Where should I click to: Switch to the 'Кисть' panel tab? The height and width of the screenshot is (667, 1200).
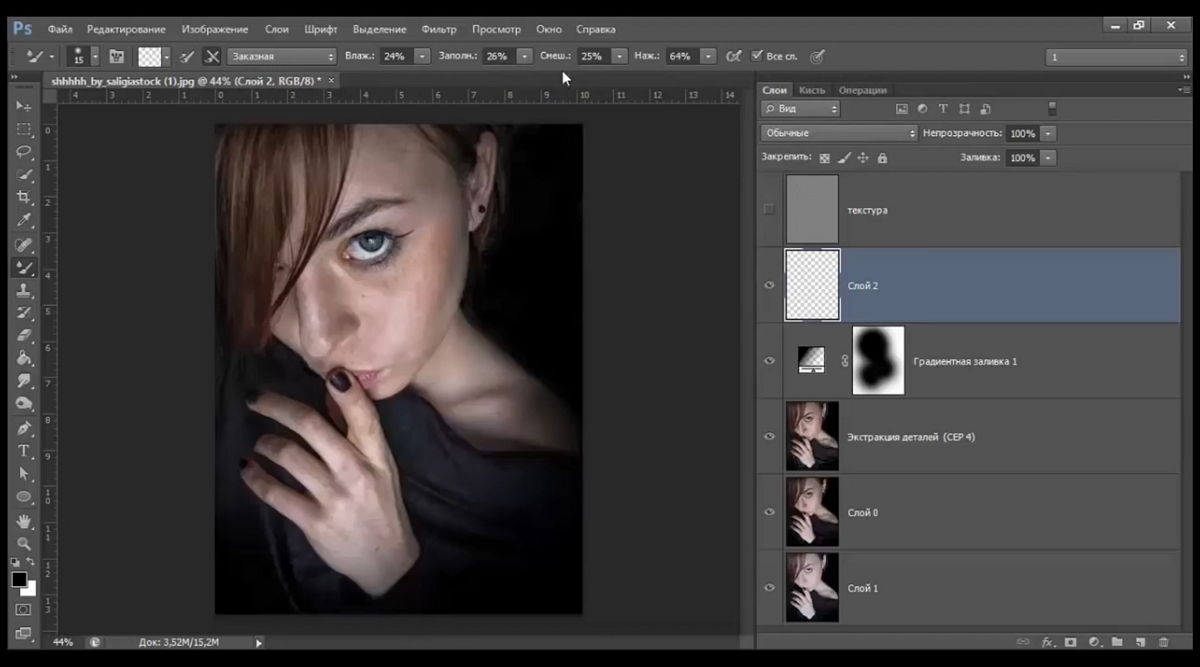[812, 90]
